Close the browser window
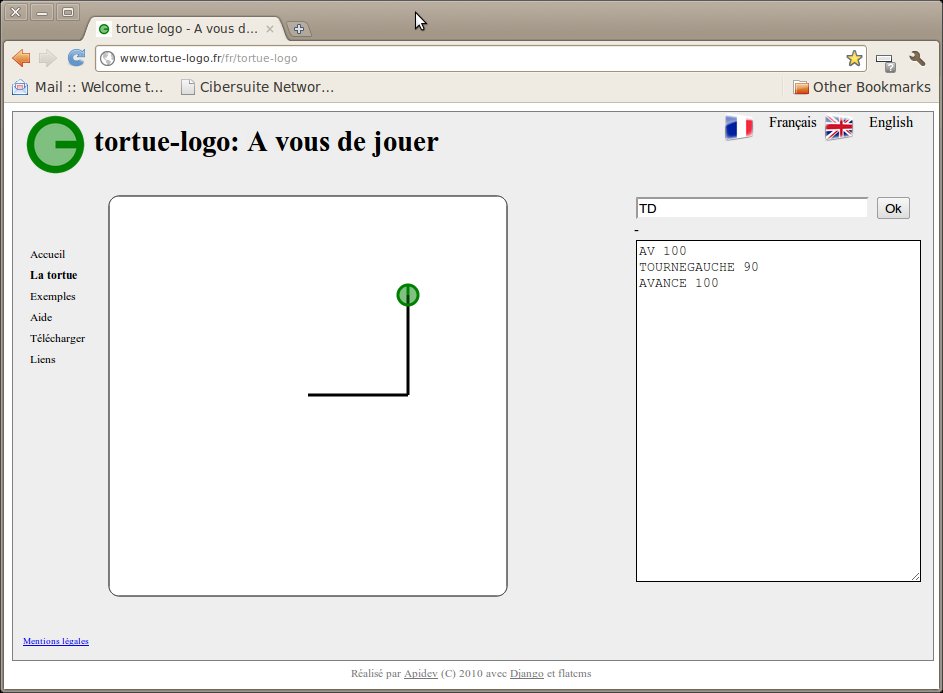The width and height of the screenshot is (943, 693). [16, 11]
